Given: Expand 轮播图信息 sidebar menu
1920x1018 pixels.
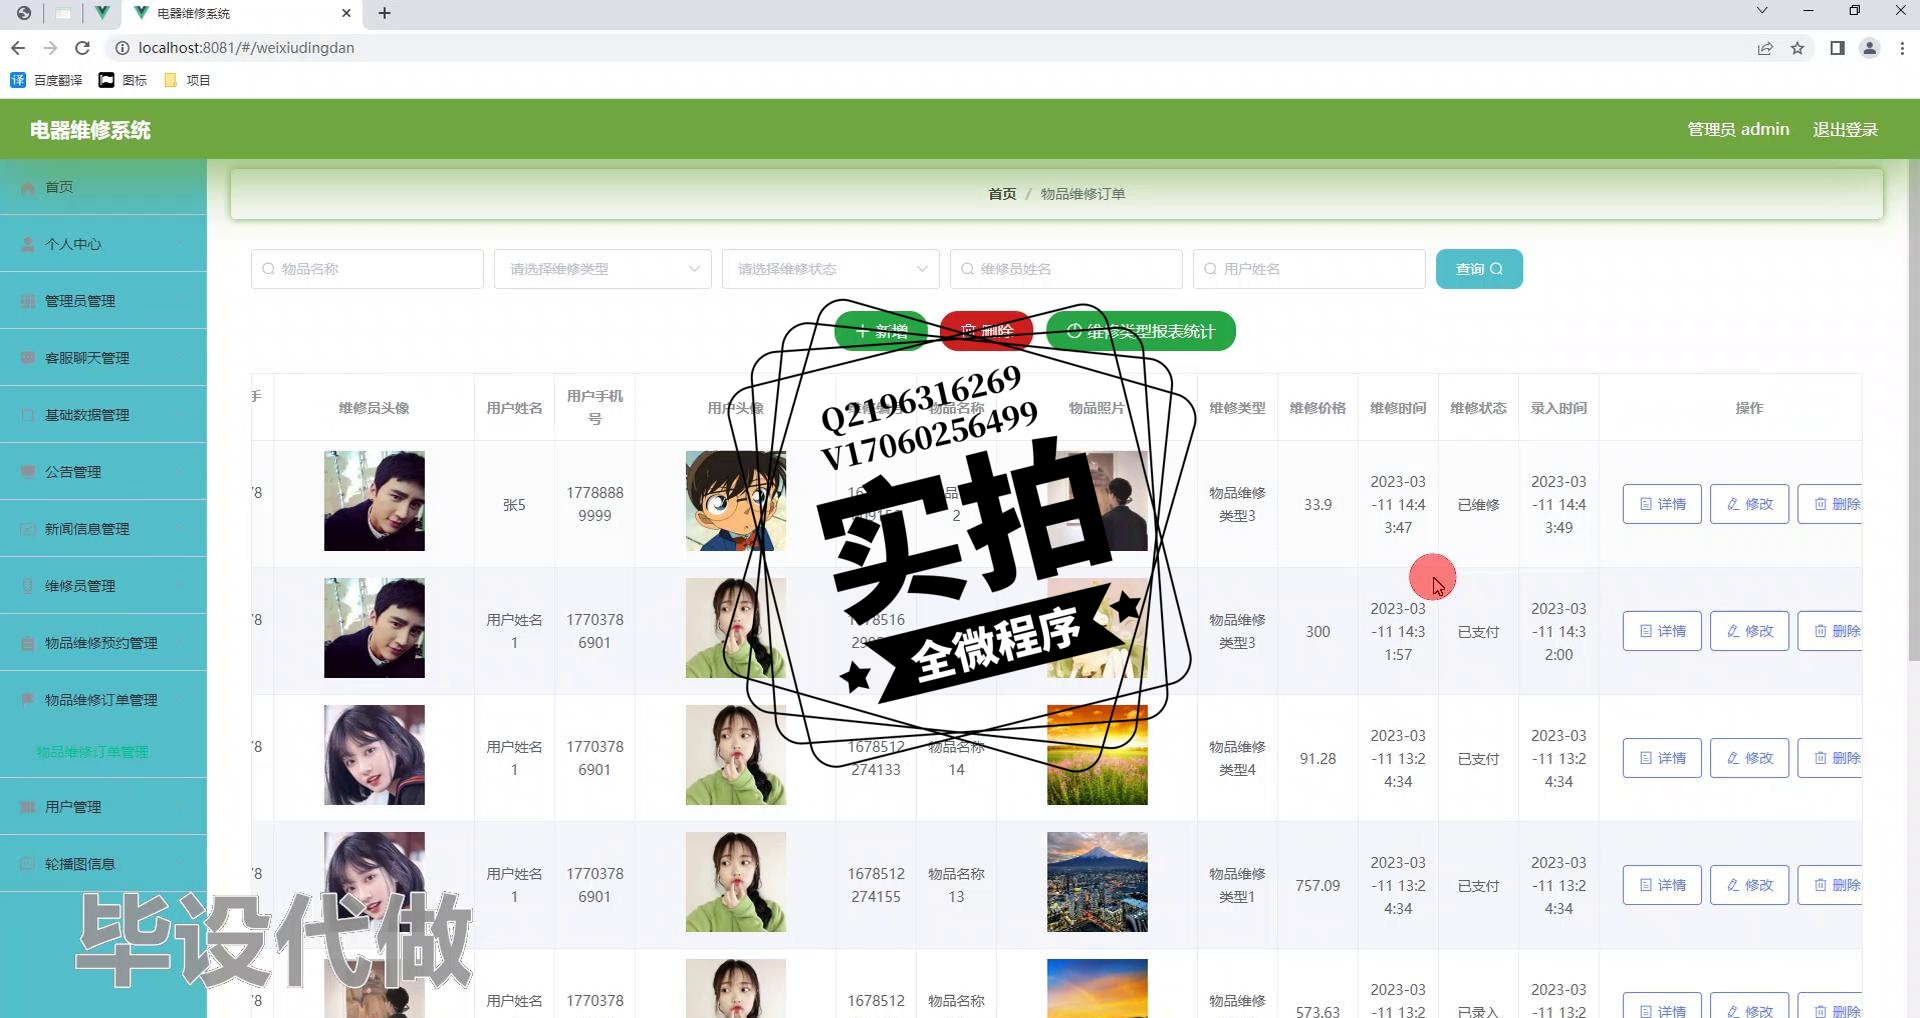Looking at the screenshot, I should click(103, 864).
